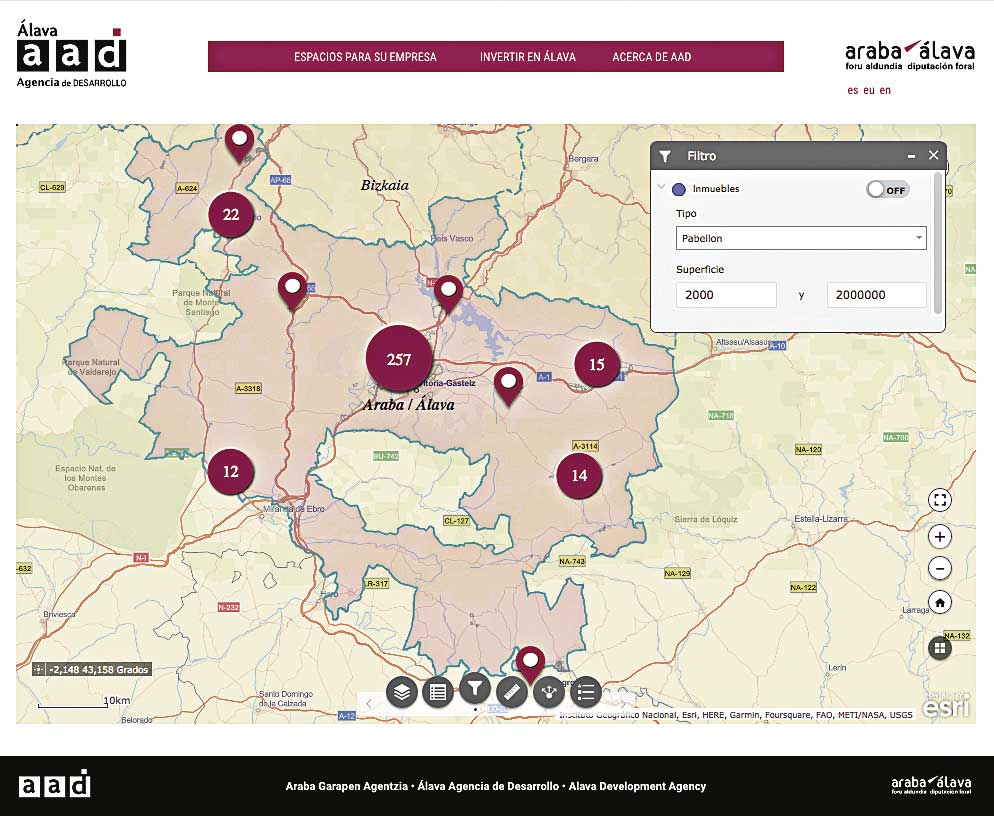Open the legend list widget

586,692
